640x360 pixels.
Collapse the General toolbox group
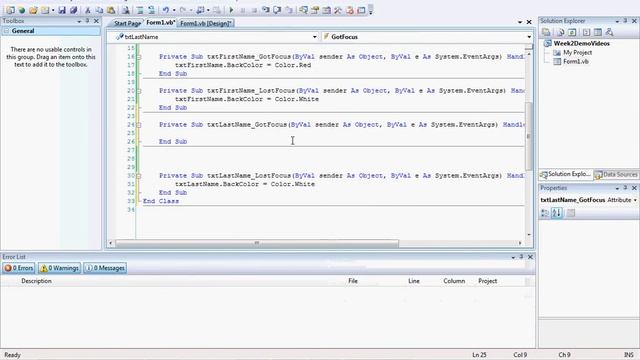click(7, 31)
